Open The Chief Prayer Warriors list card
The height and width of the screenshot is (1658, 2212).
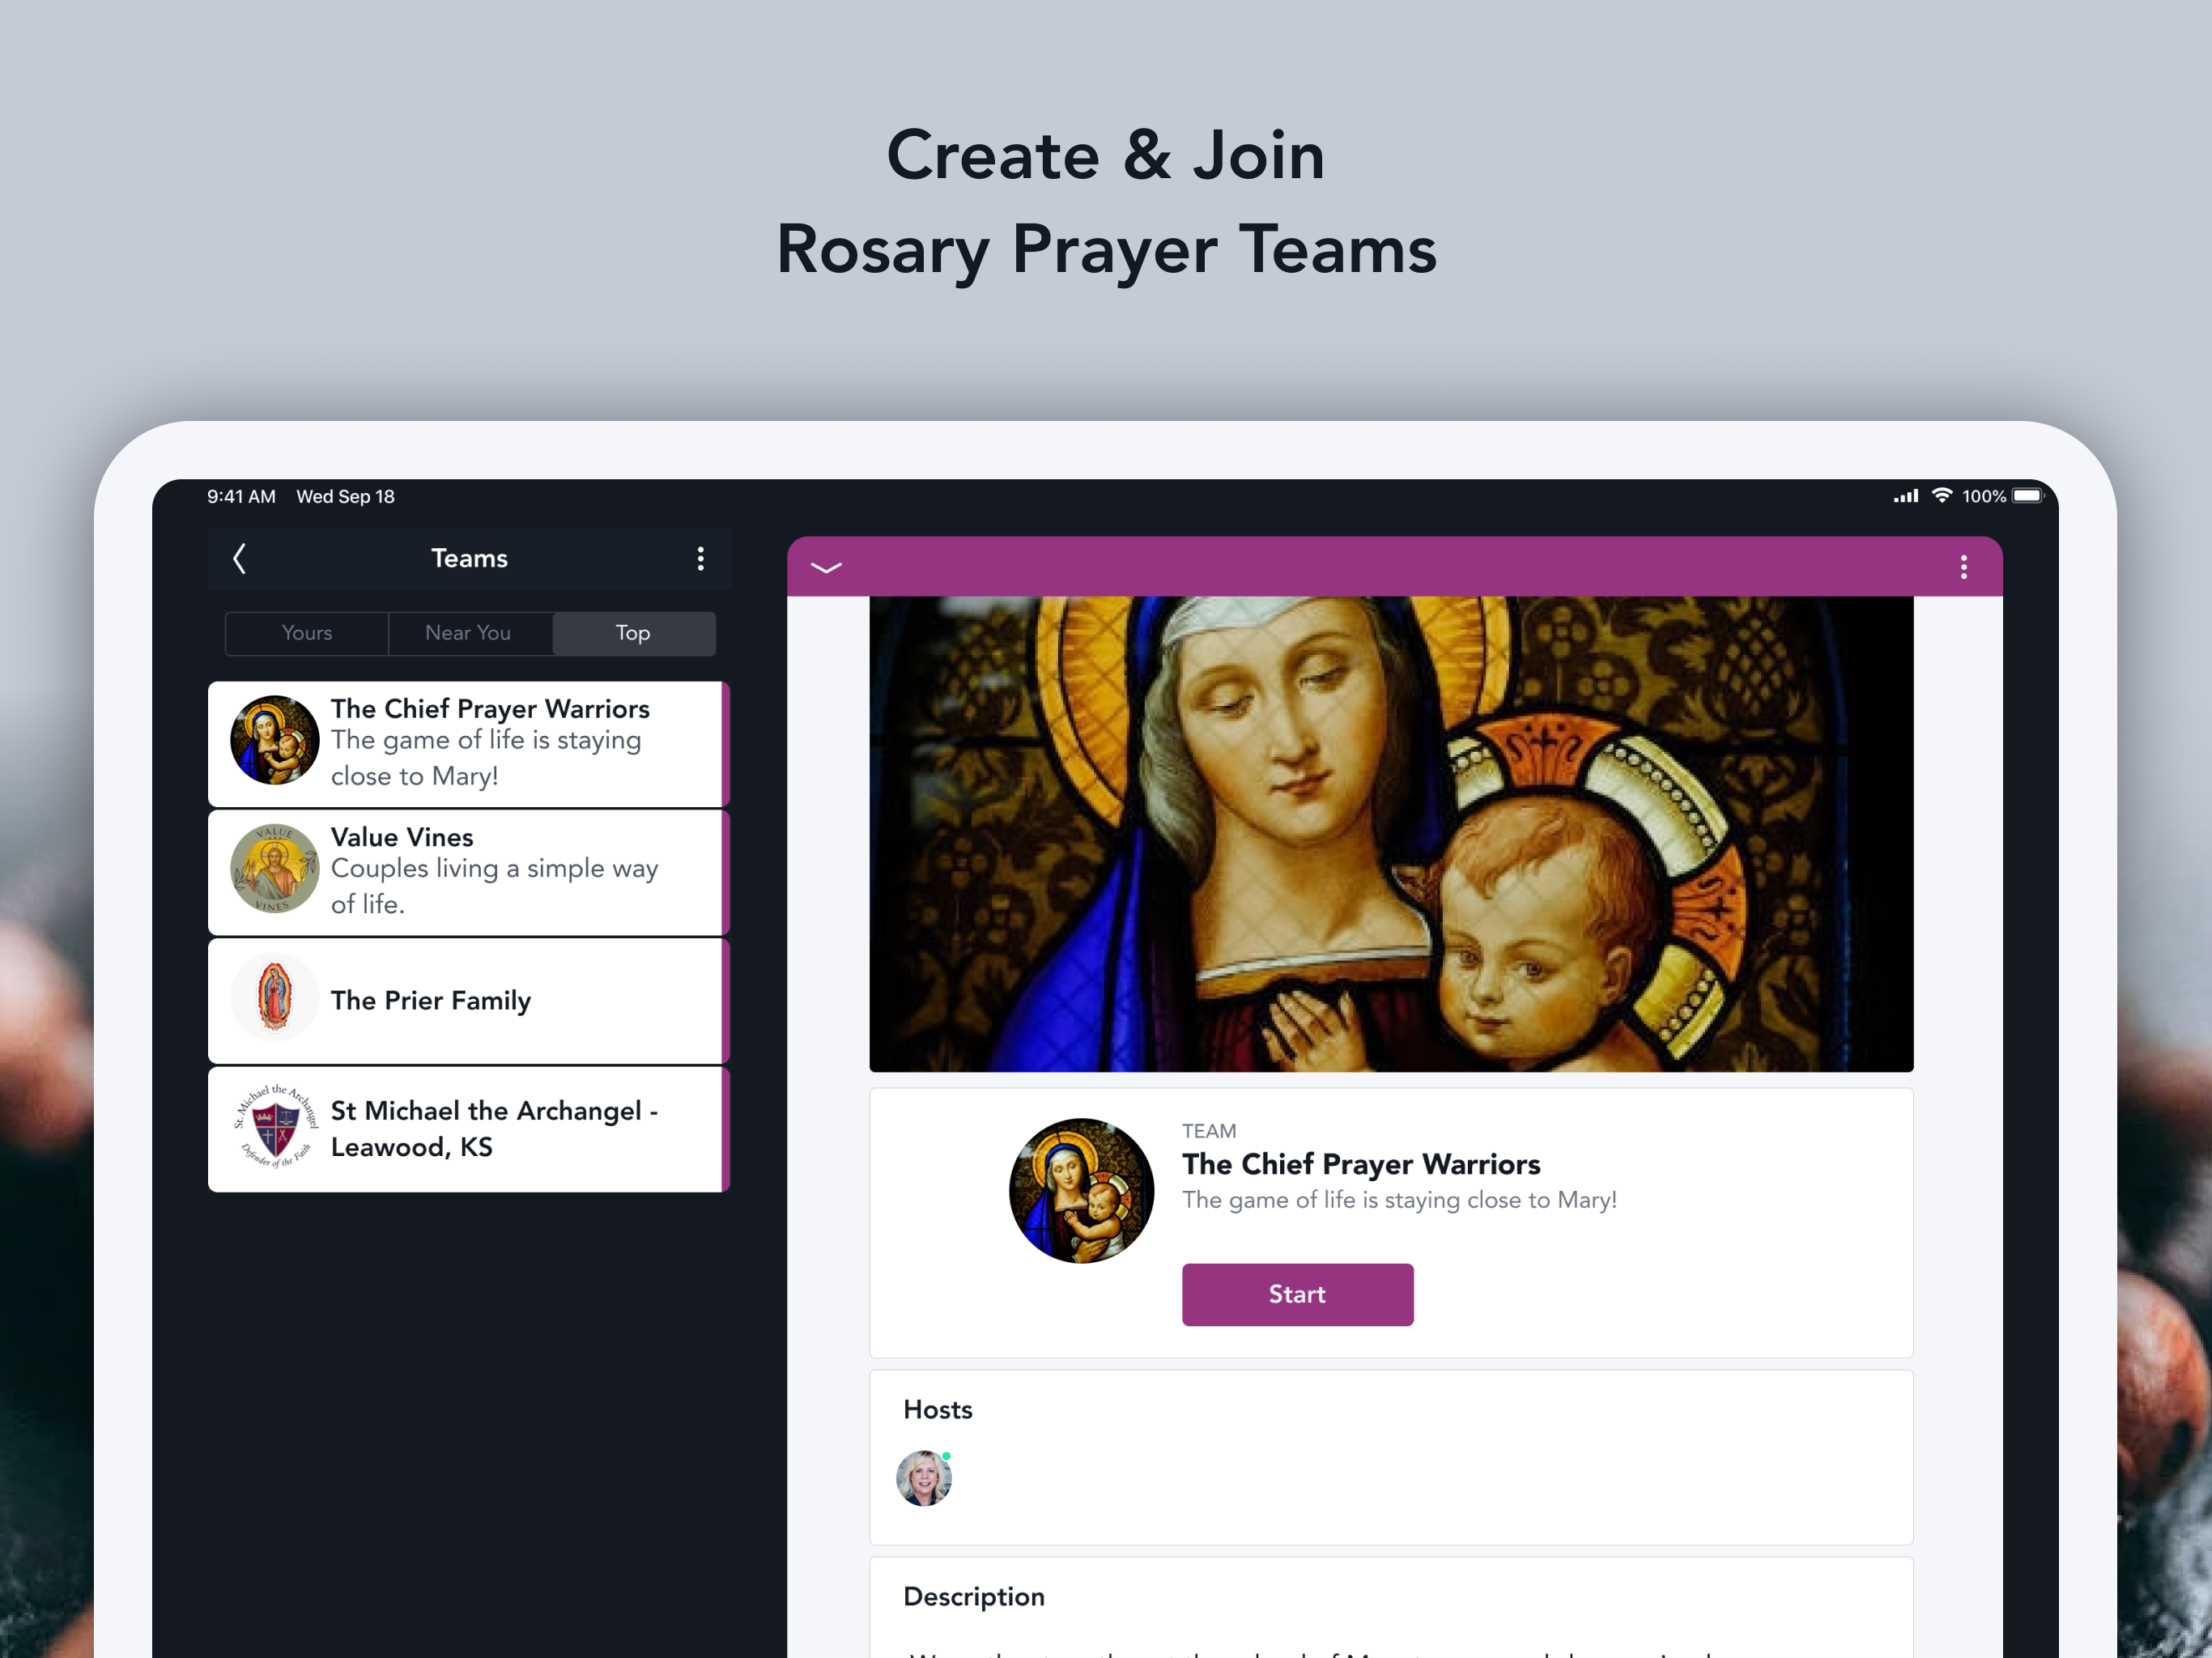tap(468, 744)
